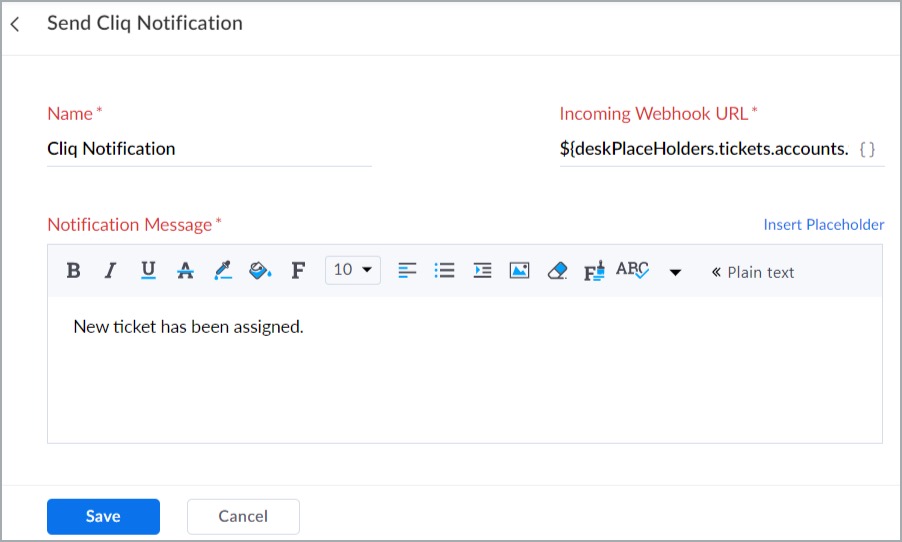Open the background fill color bucket
902x542 pixels.
(260, 270)
